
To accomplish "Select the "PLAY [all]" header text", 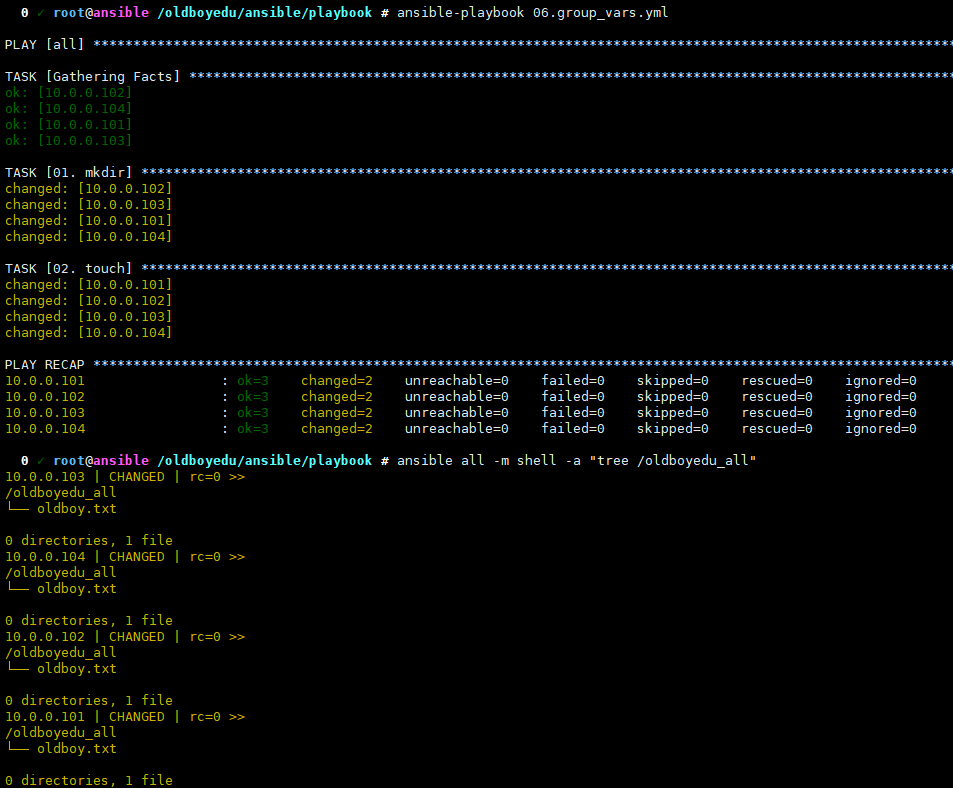I will tap(45, 44).
